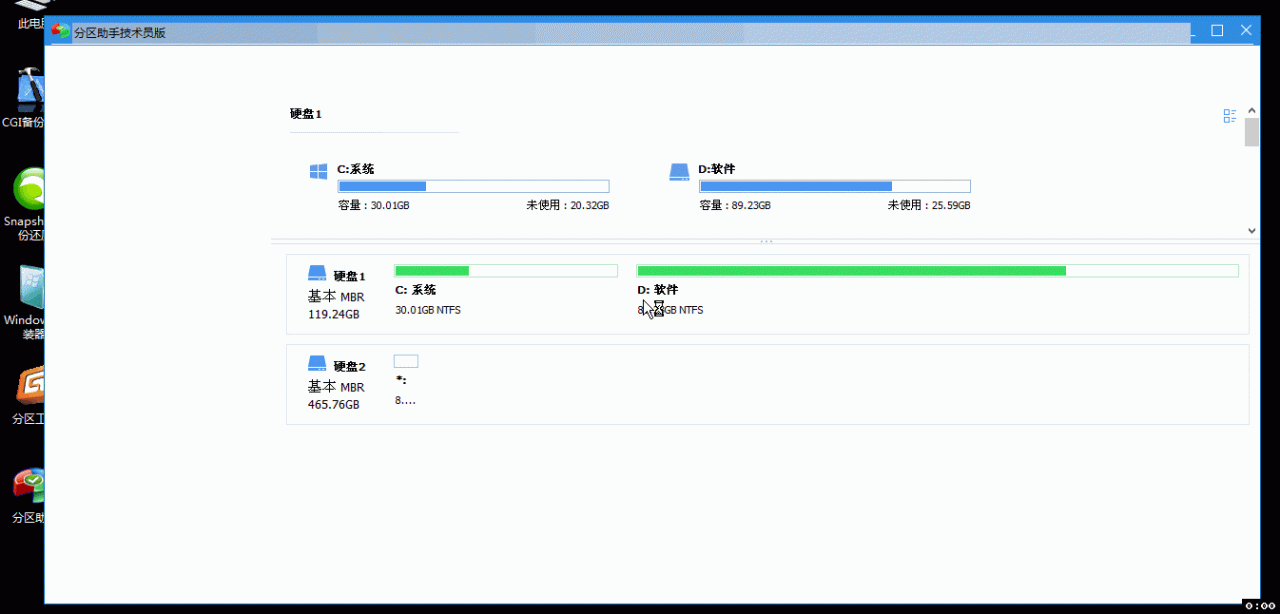The width and height of the screenshot is (1280, 614).
Task: Click the D: 软件 partition label on 硬盘1
Action: coord(658,290)
